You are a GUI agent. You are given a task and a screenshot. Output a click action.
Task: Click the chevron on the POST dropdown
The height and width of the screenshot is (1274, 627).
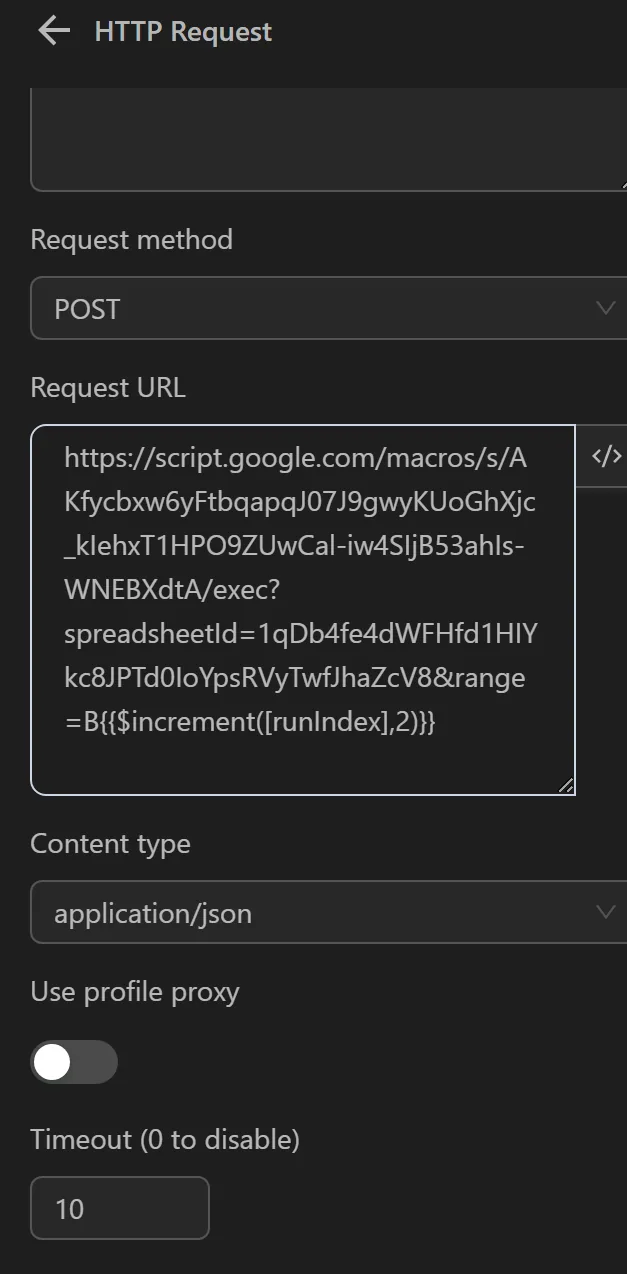tap(604, 308)
